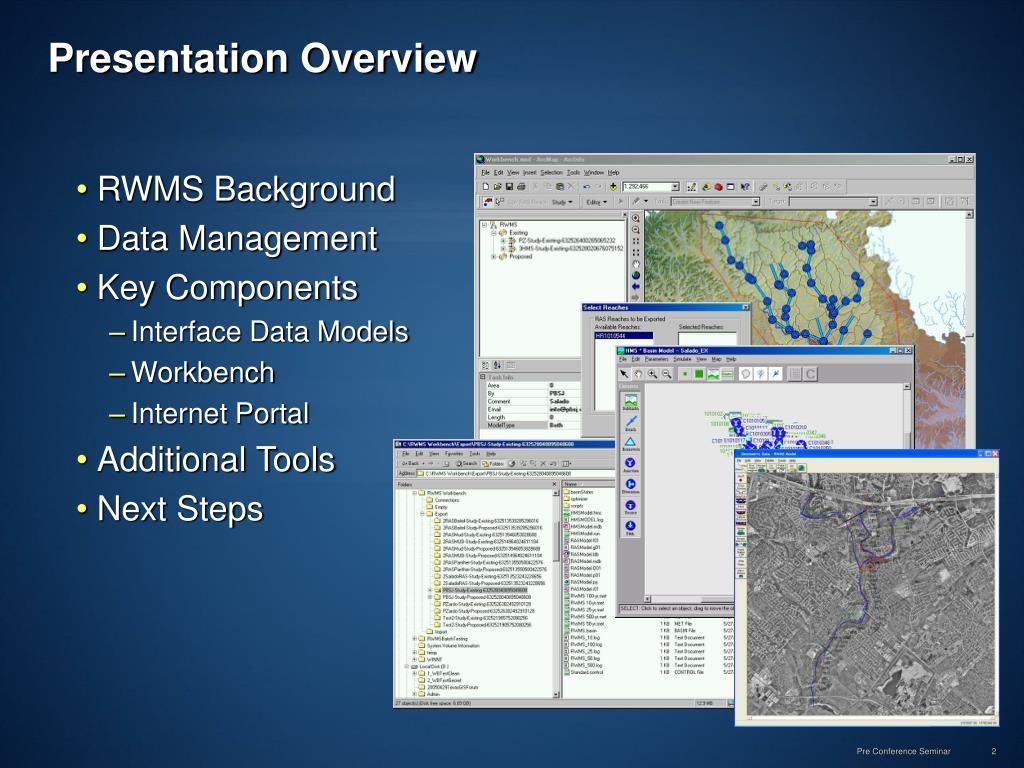
Task: Select the HMSModel.mdb file
Action: coord(586,526)
